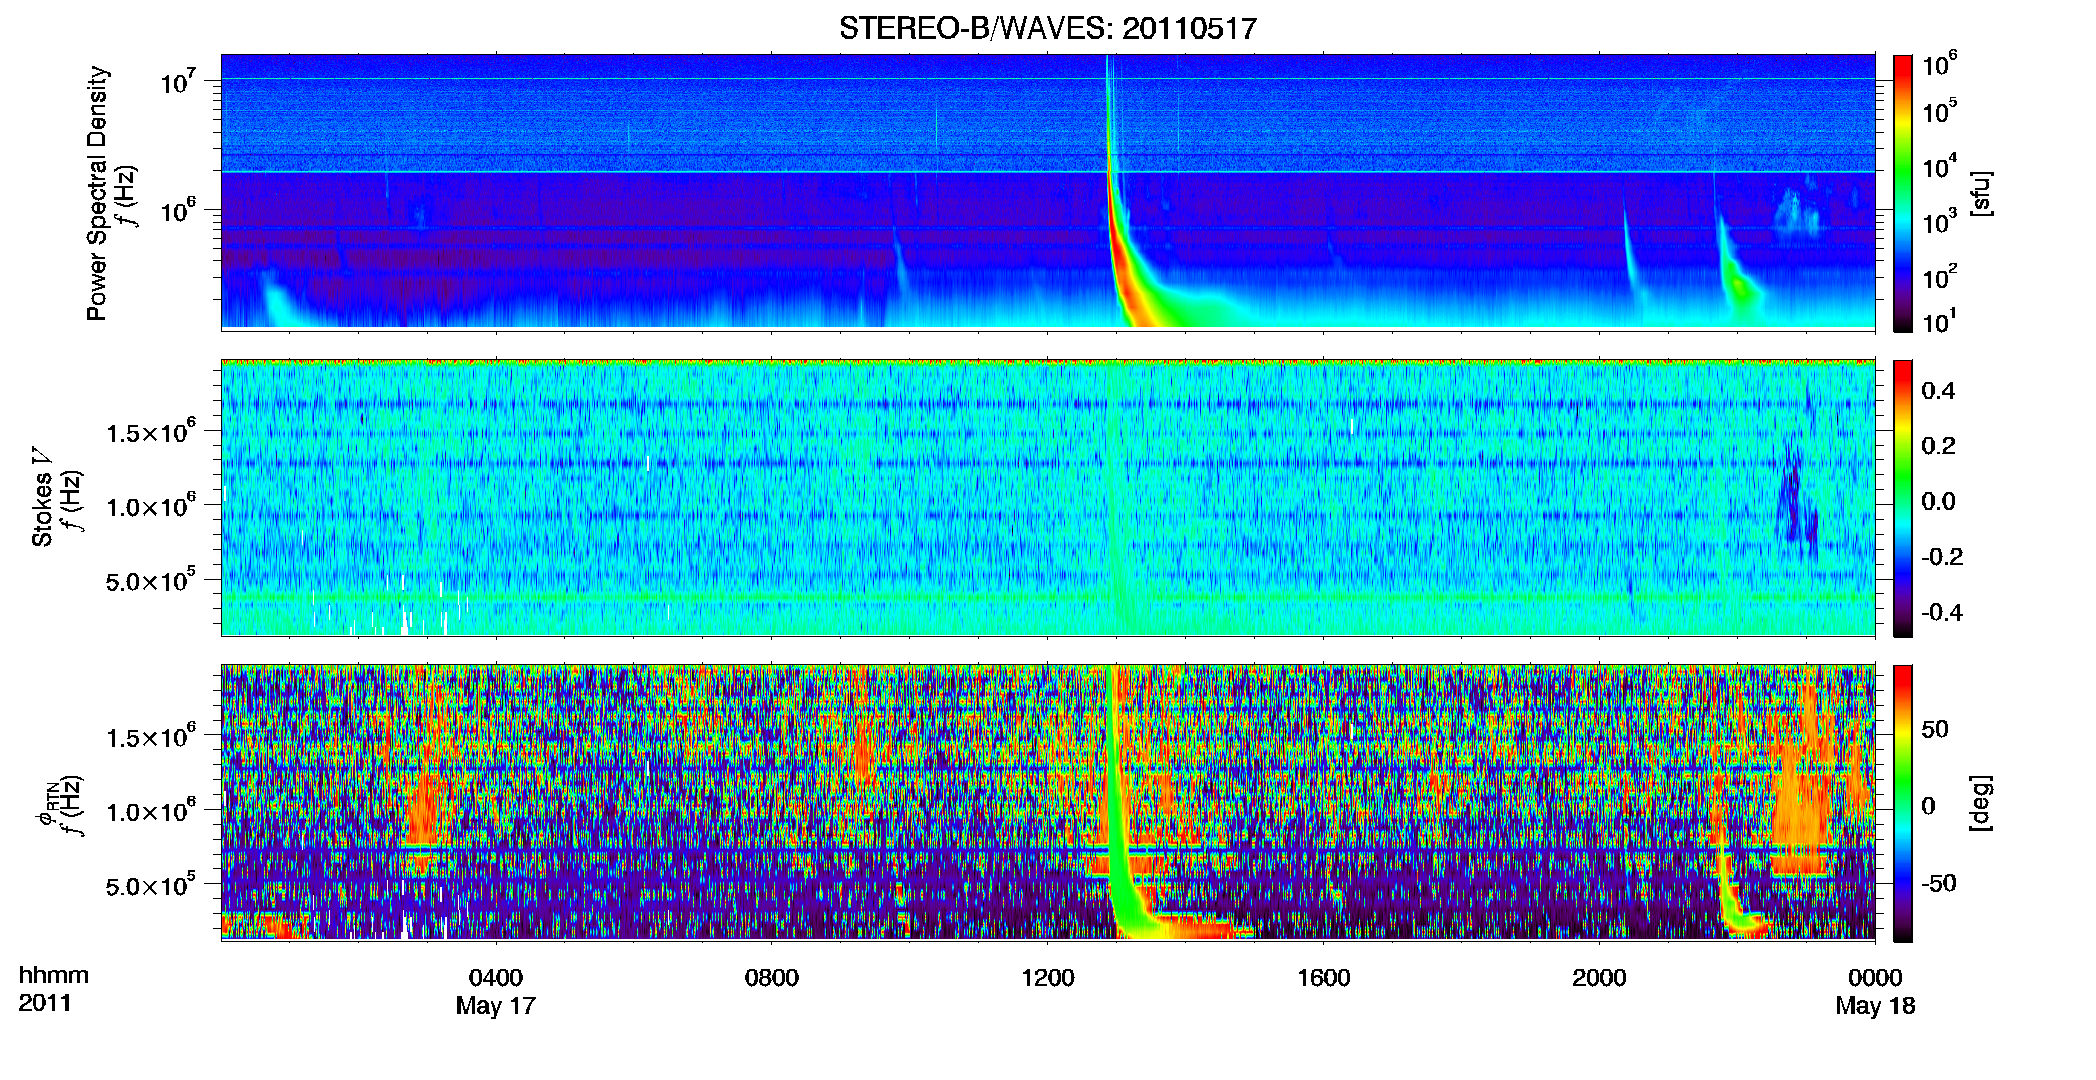Click the 1600 time tick label
Image resolution: width=2096 pixels, height=1080 pixels.
[1324, 978]
